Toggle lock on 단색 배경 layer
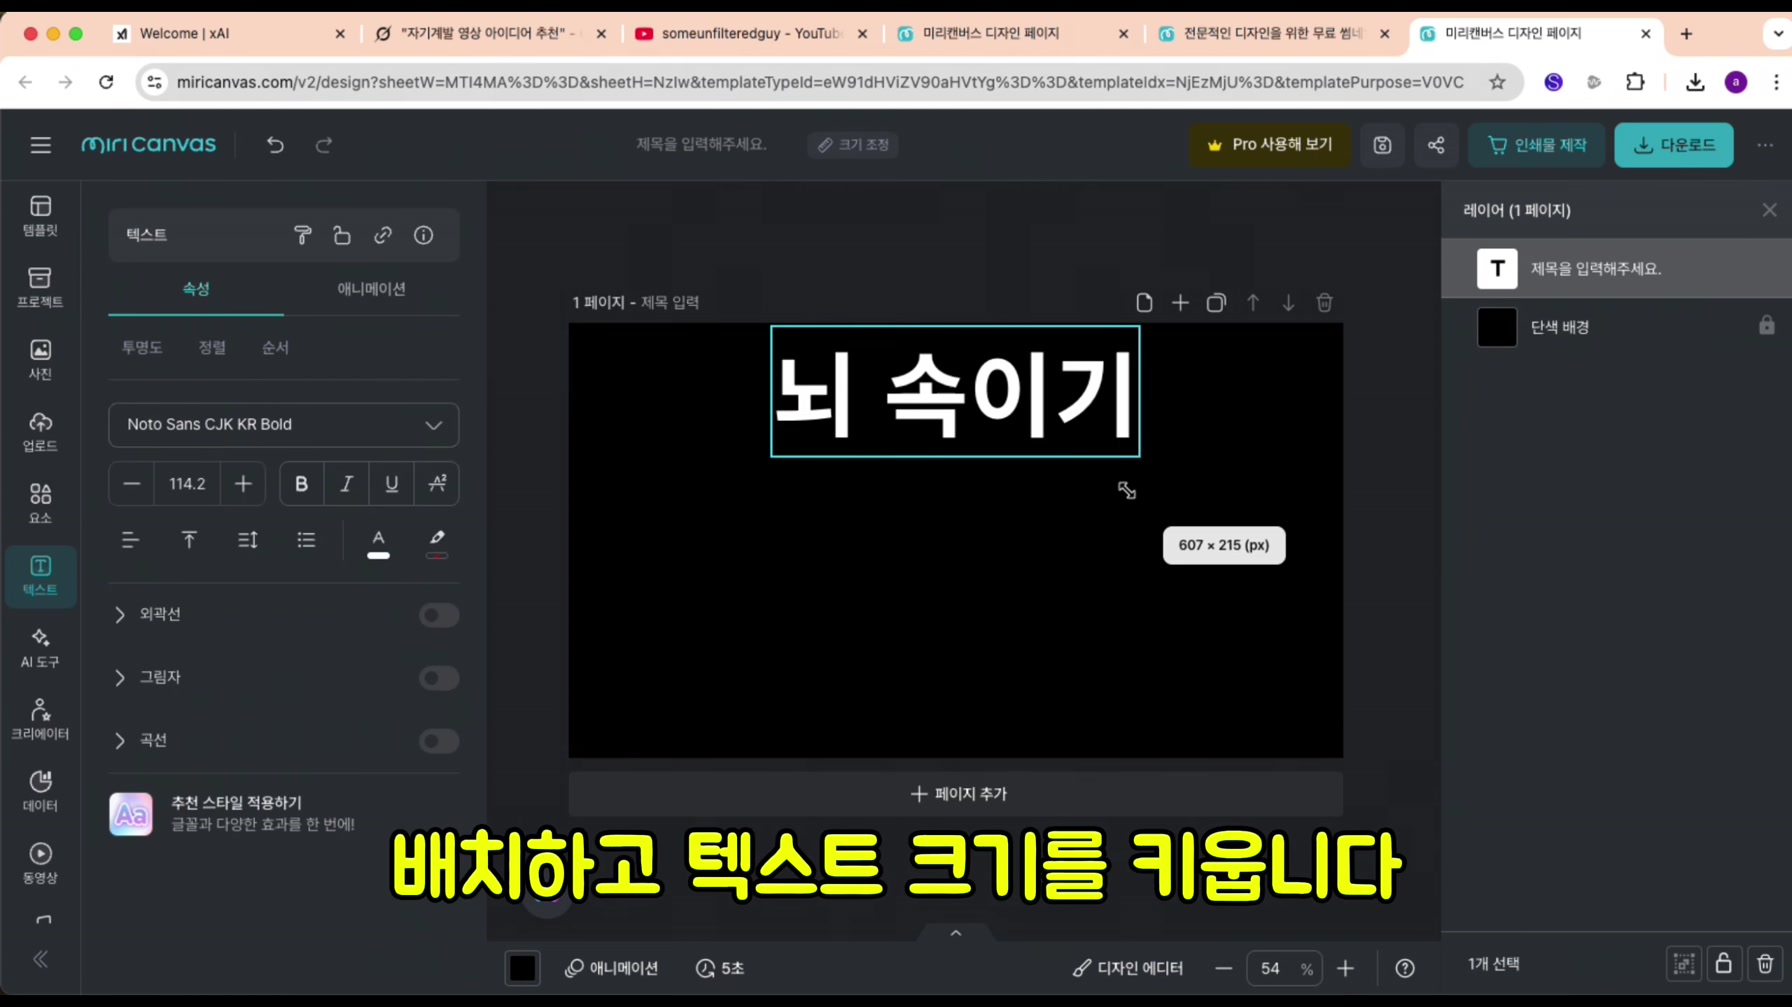 click(x=1767, y=326)
